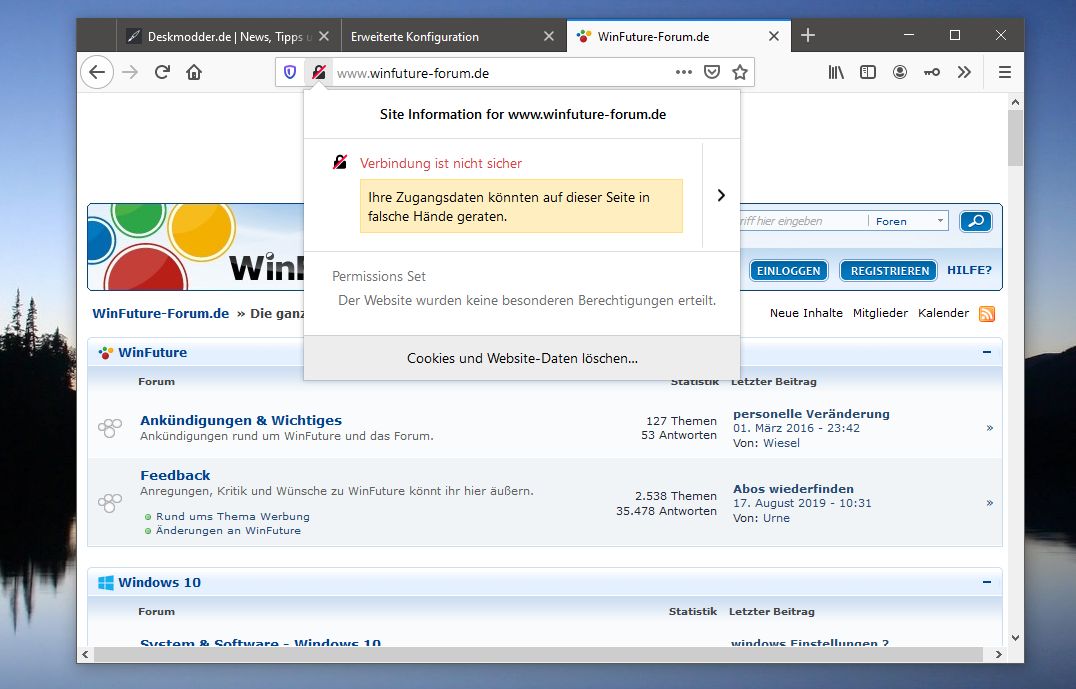
Task: Click the orange RSS feed icon
Action: coord(986,314)
